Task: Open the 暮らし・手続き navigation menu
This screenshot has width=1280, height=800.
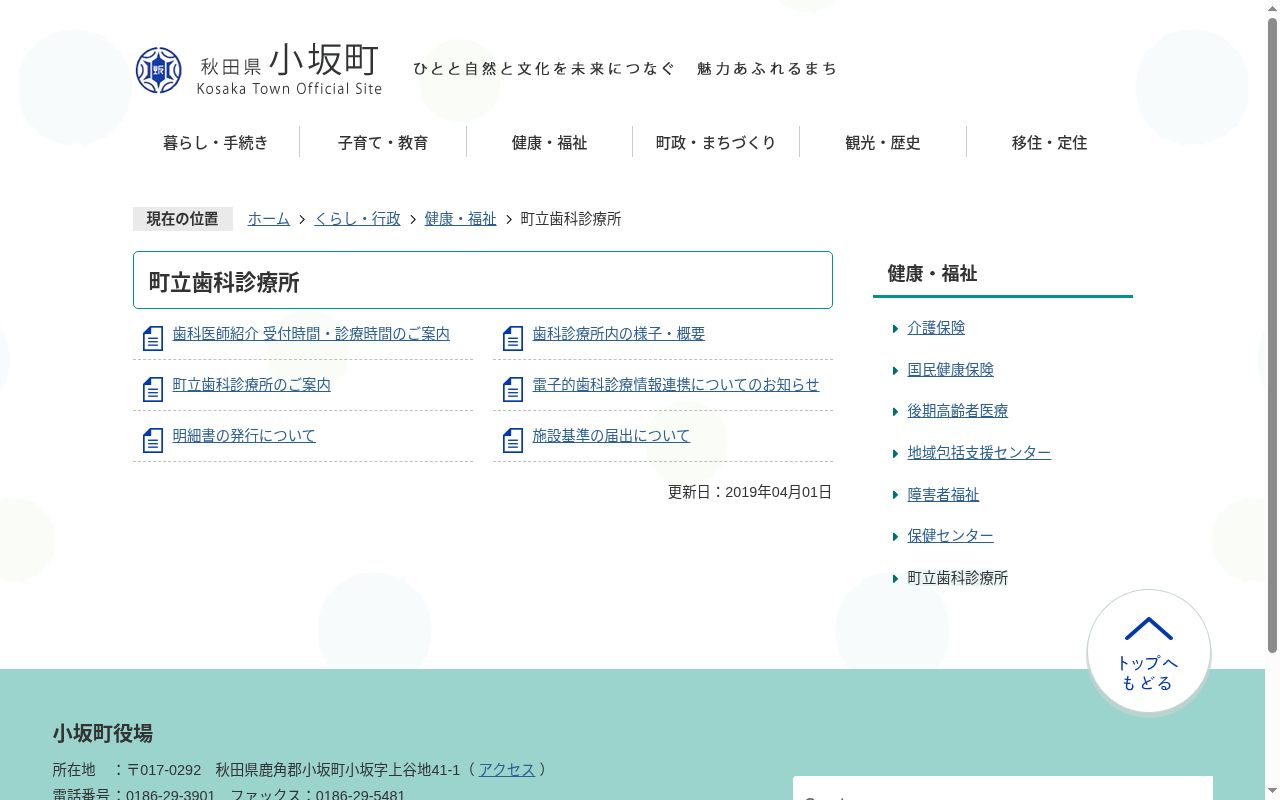Action: [216, 143]
